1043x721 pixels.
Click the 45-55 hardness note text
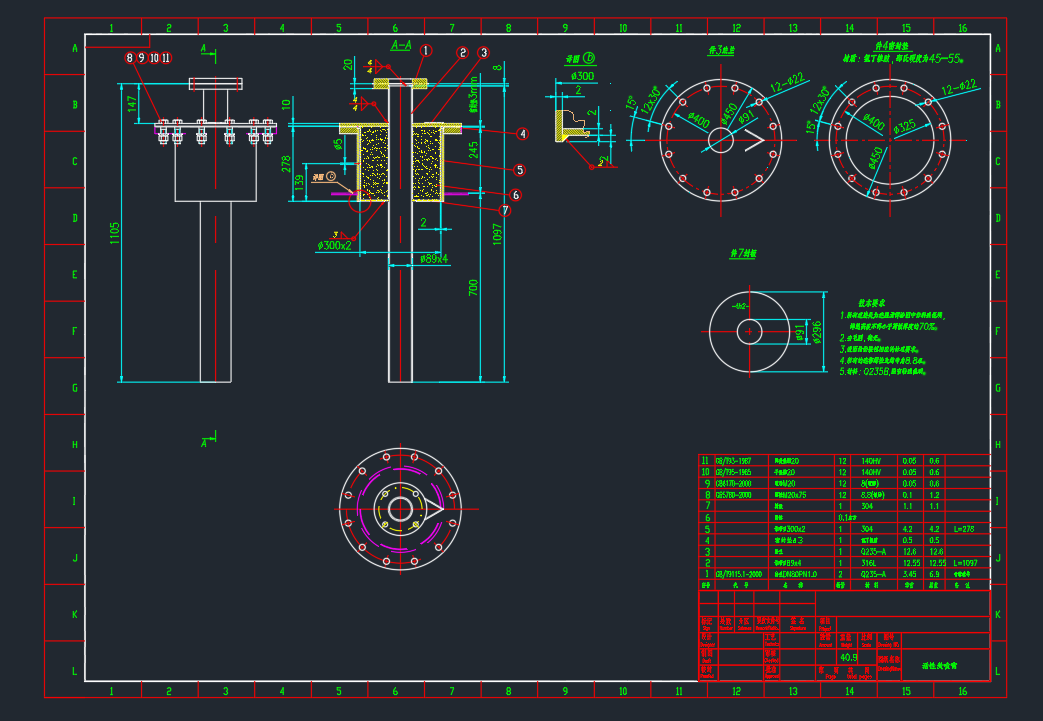pyautogui.click(x=945, y=59)
